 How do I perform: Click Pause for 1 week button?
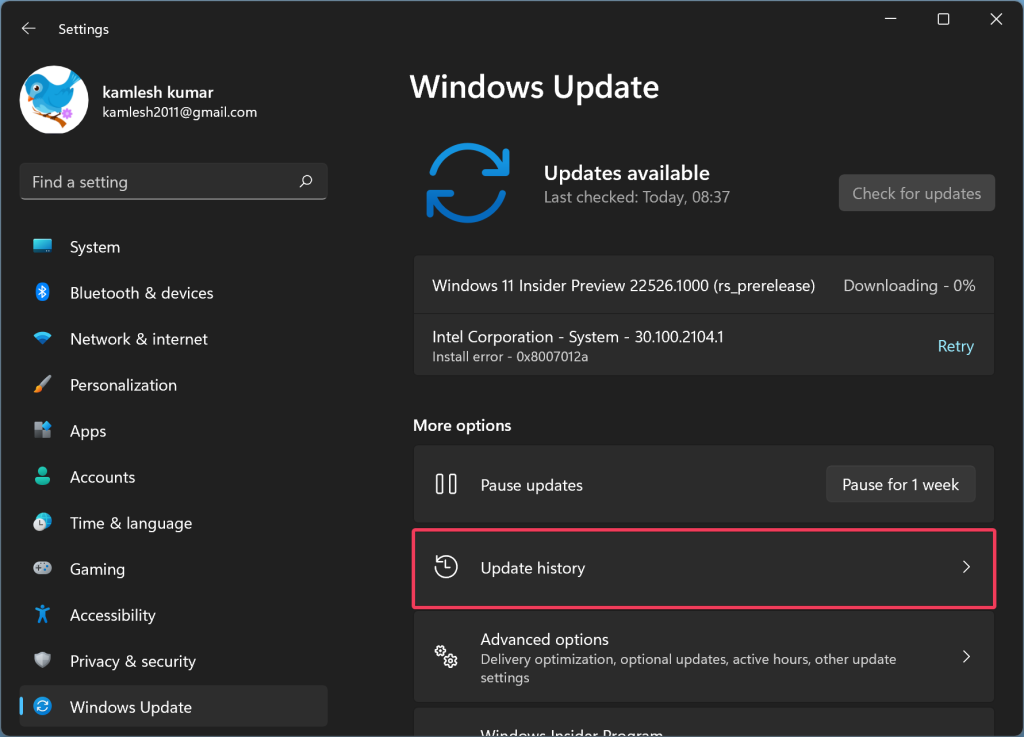[x=901, y=484]
